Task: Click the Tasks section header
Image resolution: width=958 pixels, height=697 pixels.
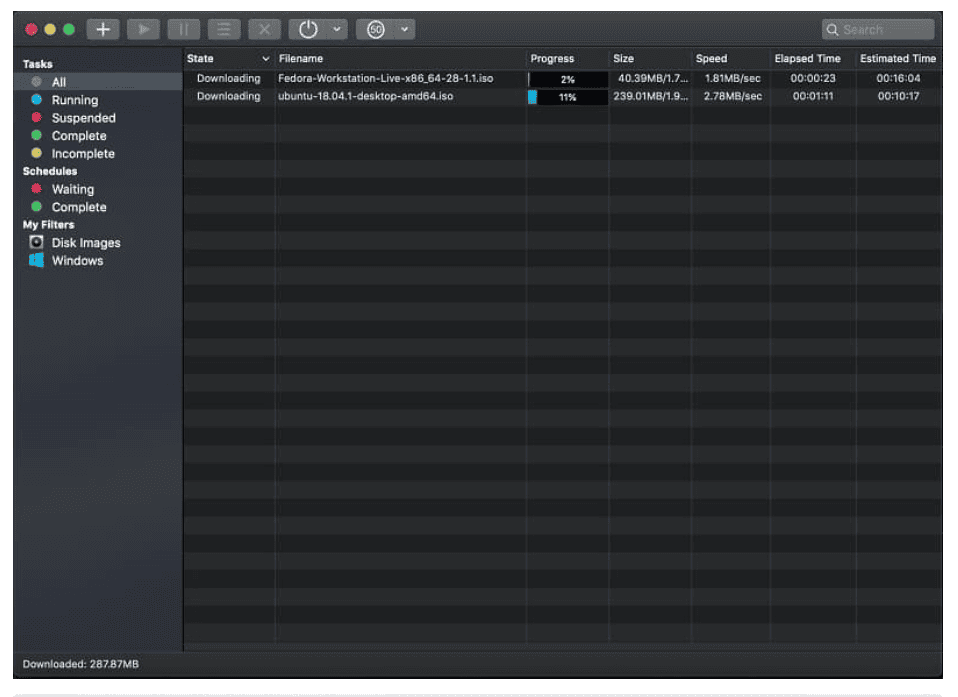Action: point(38,64)
